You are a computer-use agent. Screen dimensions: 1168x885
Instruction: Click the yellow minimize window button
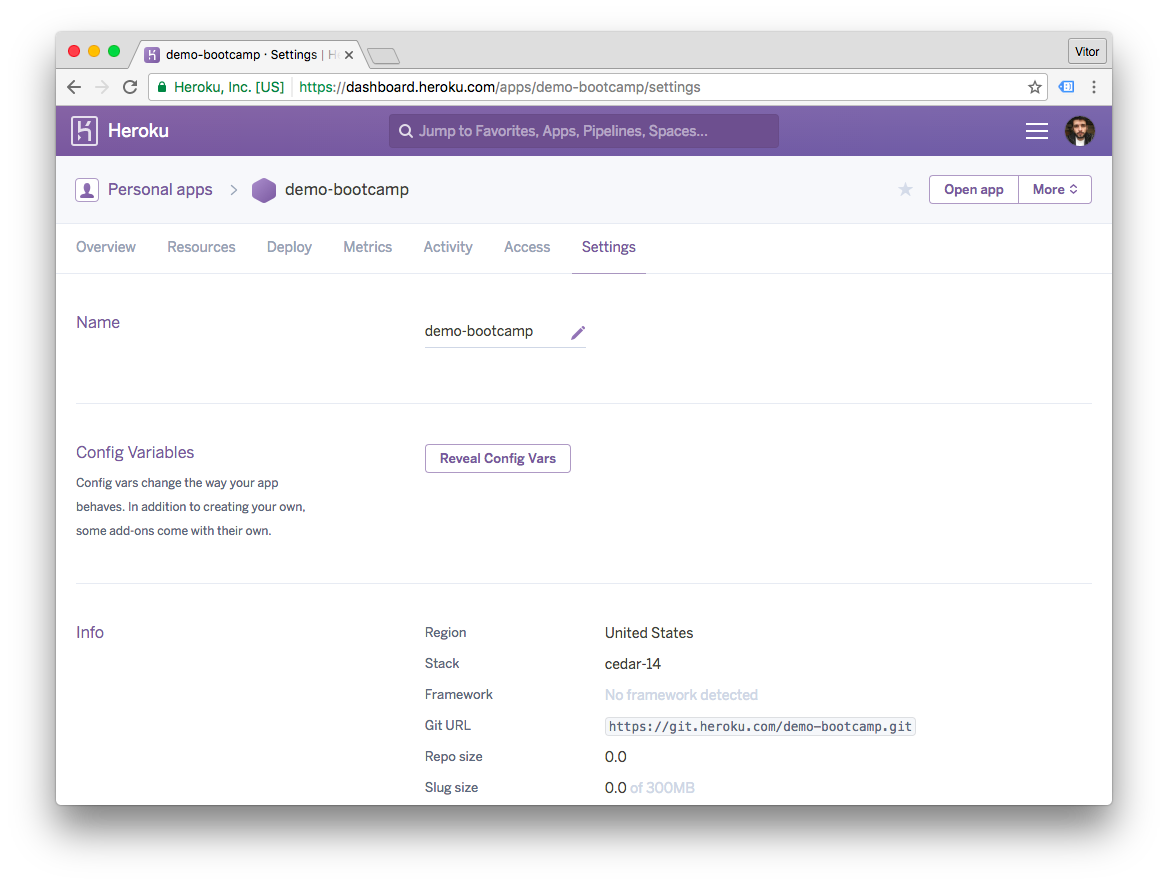pyautogui.click(x=94, y=51)
